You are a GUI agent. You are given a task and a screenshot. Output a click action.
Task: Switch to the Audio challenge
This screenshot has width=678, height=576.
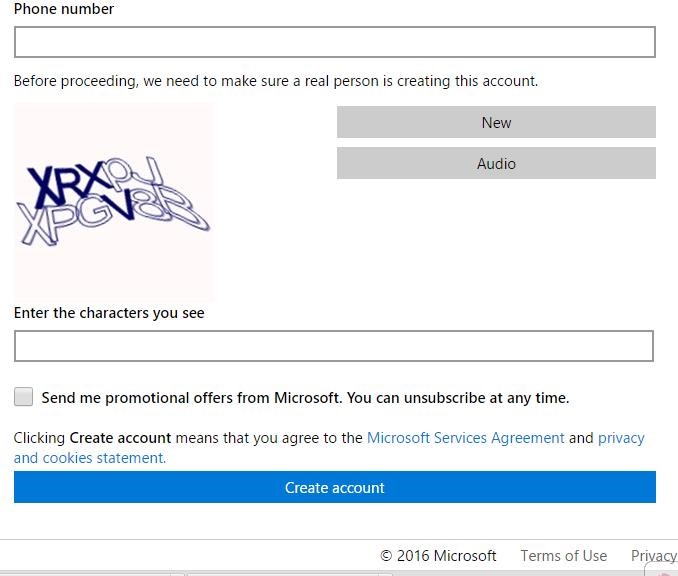[x=496, y=163]
